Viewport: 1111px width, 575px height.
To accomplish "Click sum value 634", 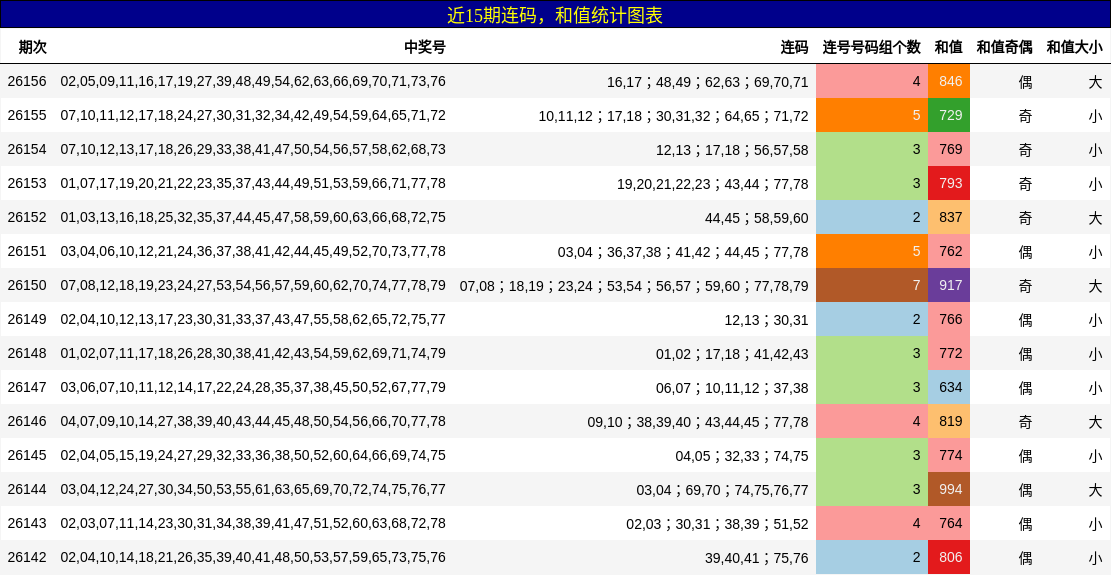I will click(x=950, y=387).
